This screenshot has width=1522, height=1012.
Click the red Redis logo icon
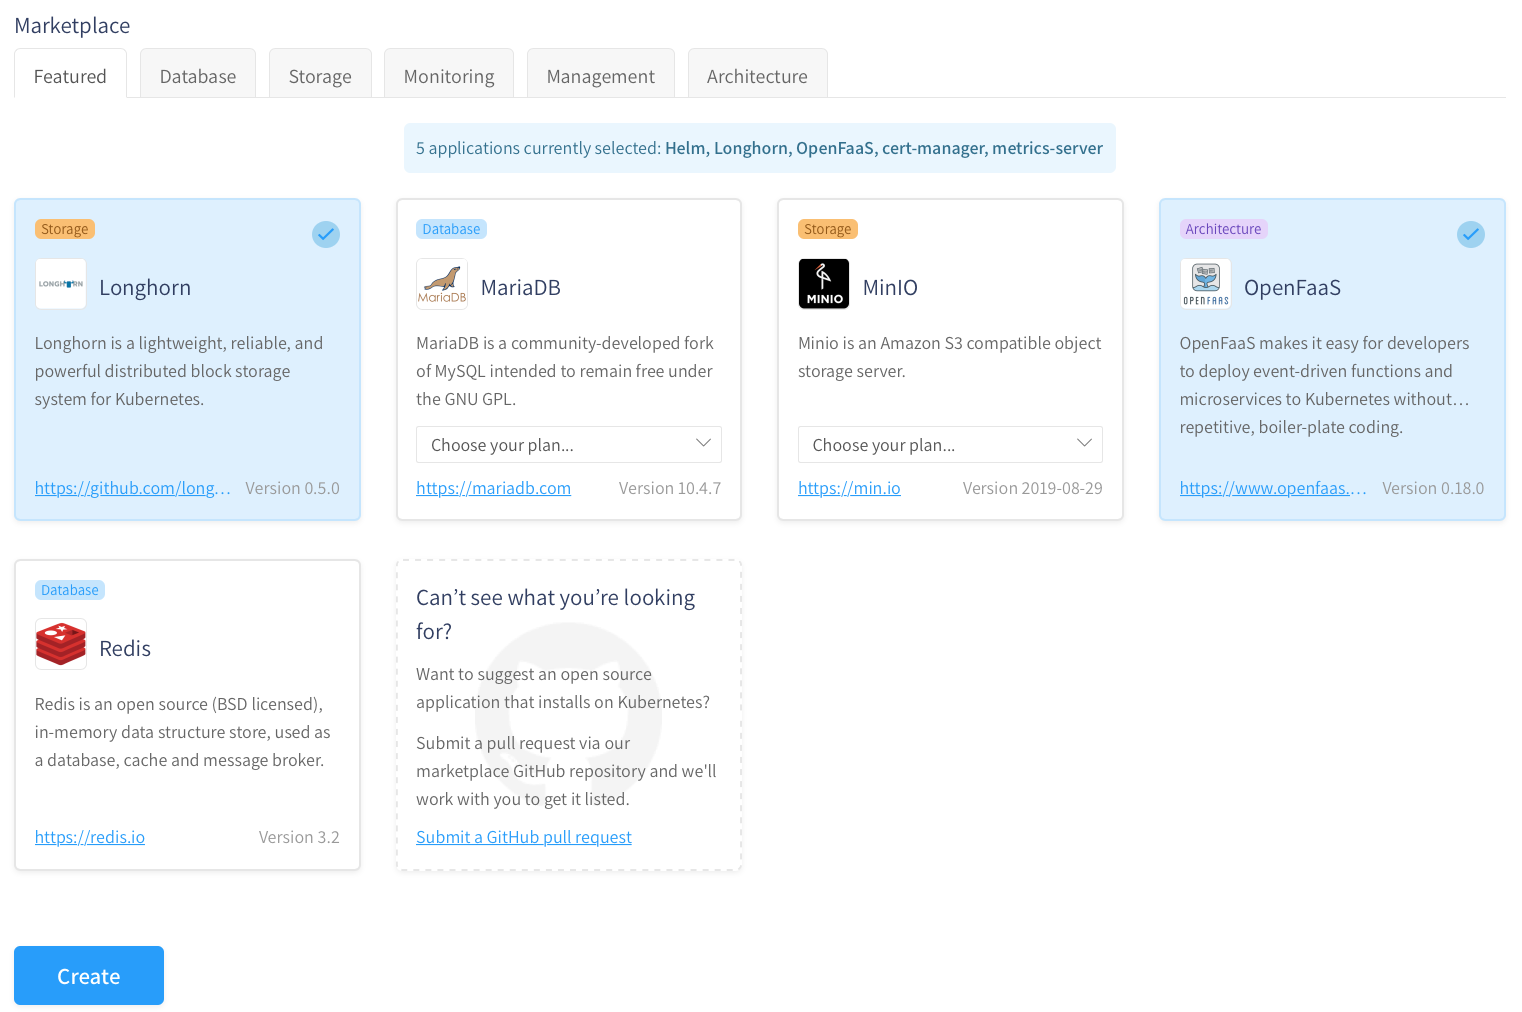pos(60,645)
